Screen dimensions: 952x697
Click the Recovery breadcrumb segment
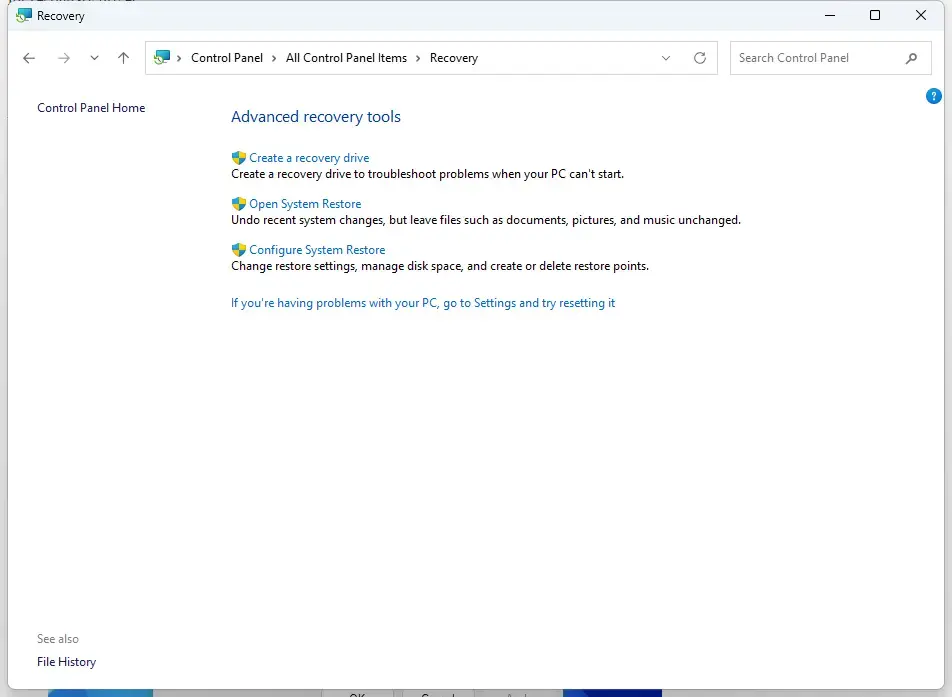pos(454,58)
